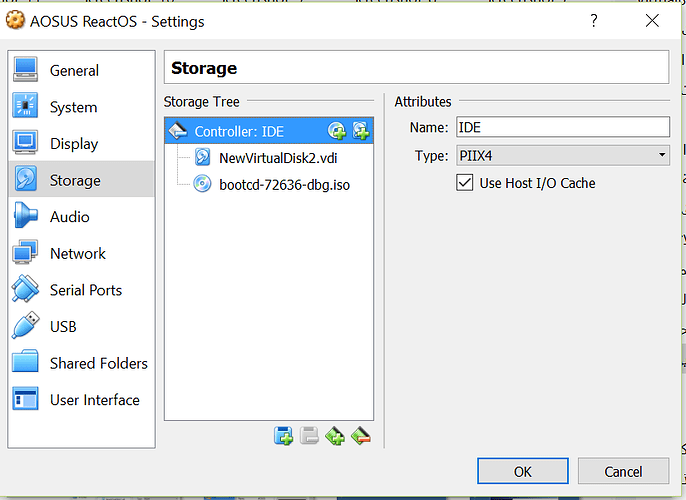Open the Serial Ports settings page
Viewport: 686px width, 500px height.
tap(85, 290)
